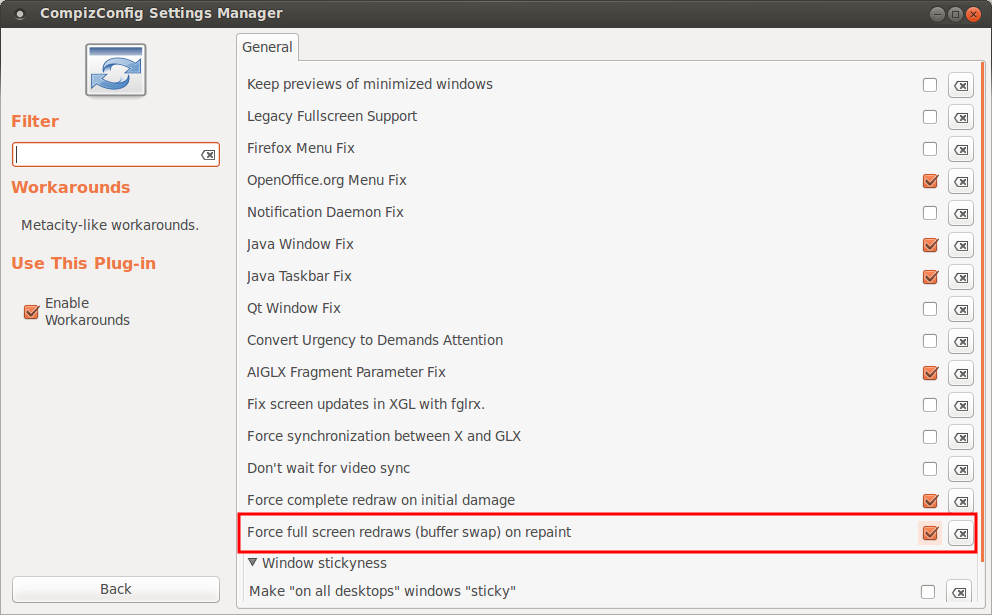Reset Keep previews of minimized windows option

tap(960, 85)
